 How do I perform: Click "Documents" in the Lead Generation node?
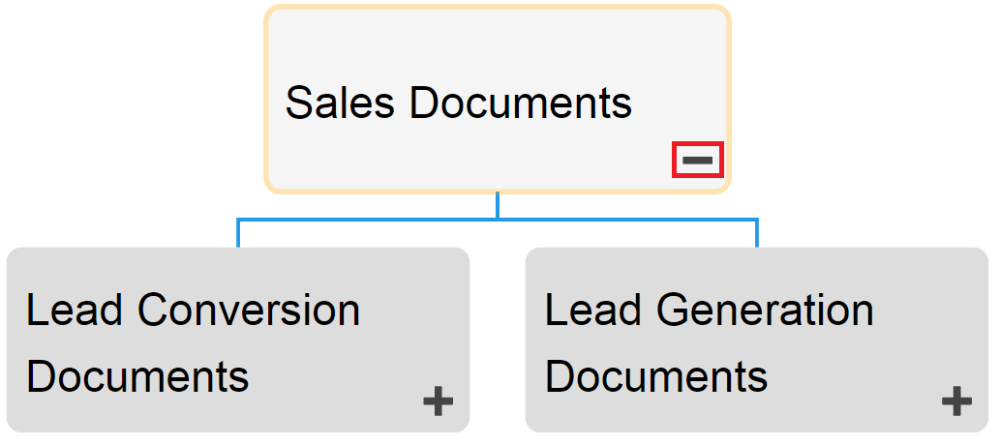[656, 377]
